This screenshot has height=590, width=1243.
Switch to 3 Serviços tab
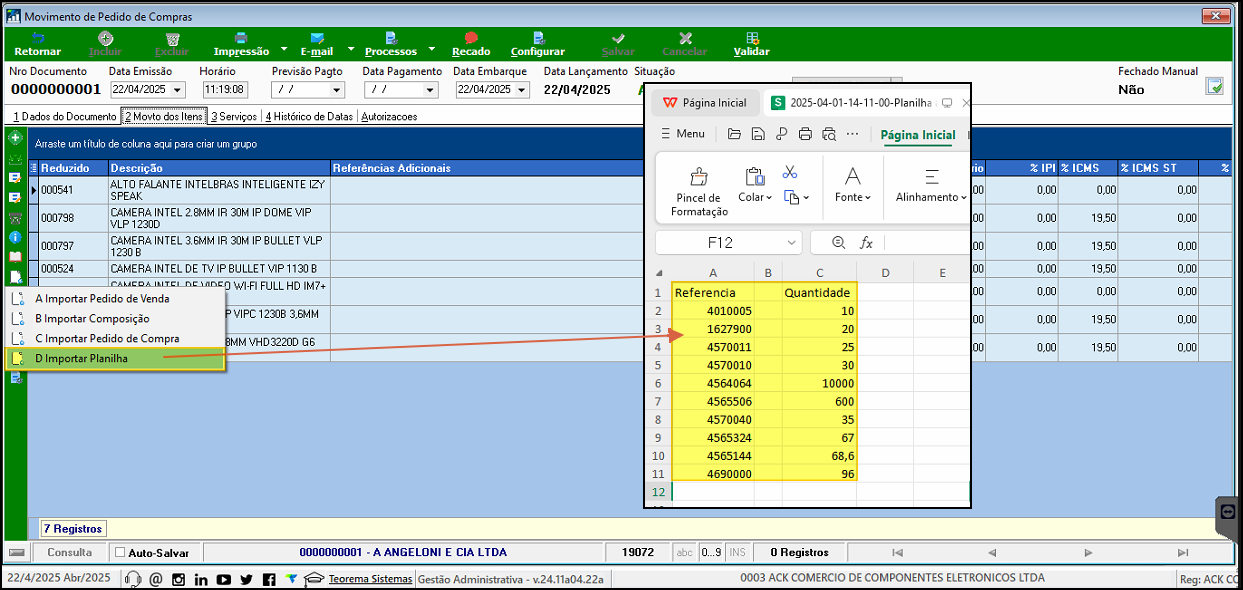[234, 116]
